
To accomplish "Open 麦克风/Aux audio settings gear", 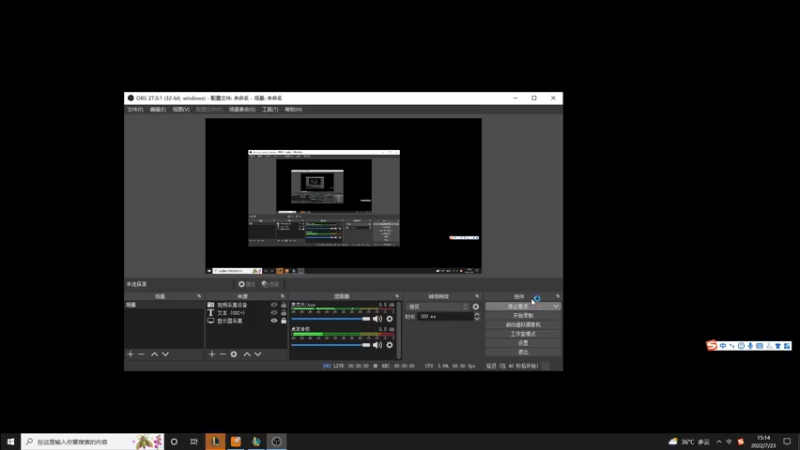I will click(x=390, y=319).
